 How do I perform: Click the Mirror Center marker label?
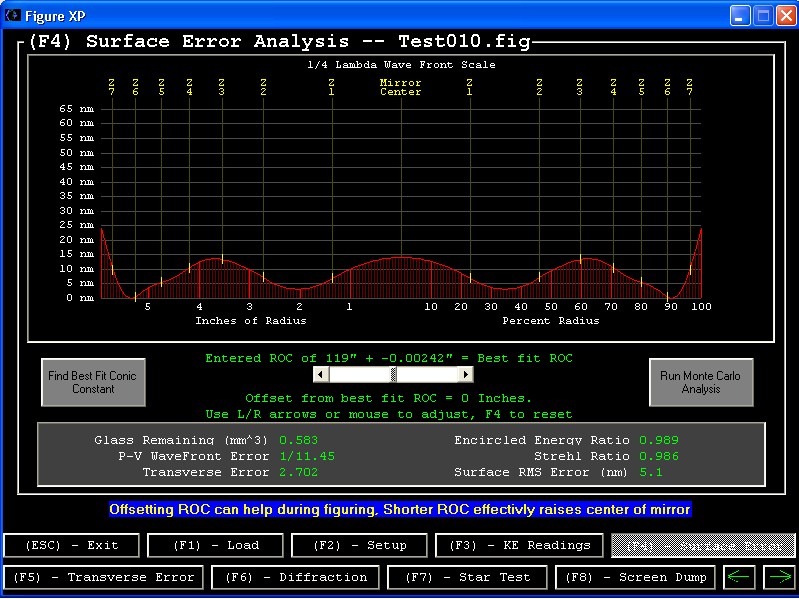point(401,87)
